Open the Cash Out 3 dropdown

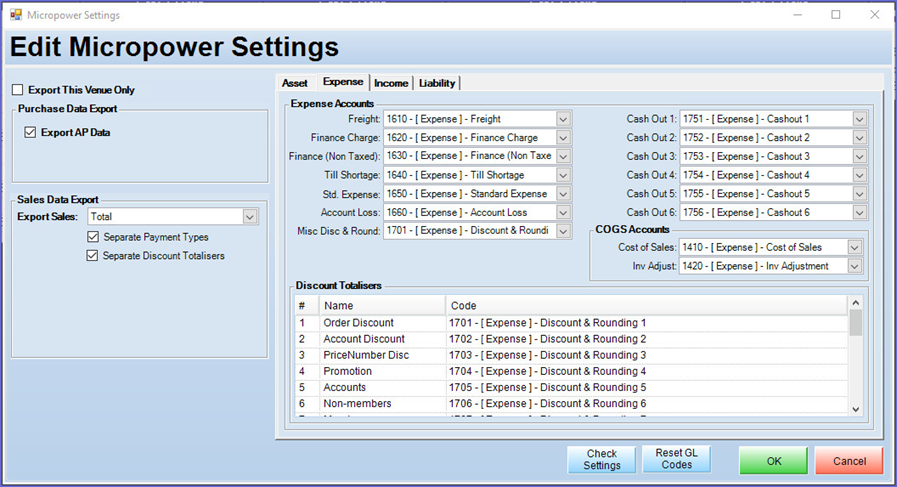[x=859, y=156]
